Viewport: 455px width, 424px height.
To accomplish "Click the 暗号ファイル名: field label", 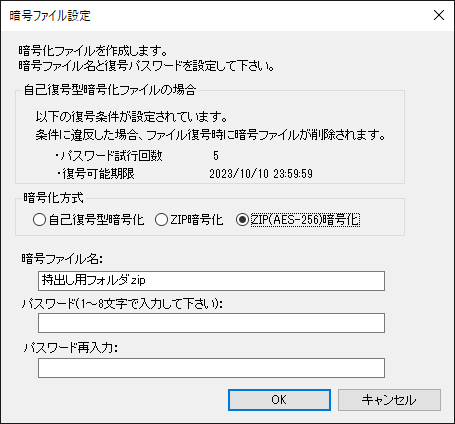I will pyautogui.click(x=62, y=259).
